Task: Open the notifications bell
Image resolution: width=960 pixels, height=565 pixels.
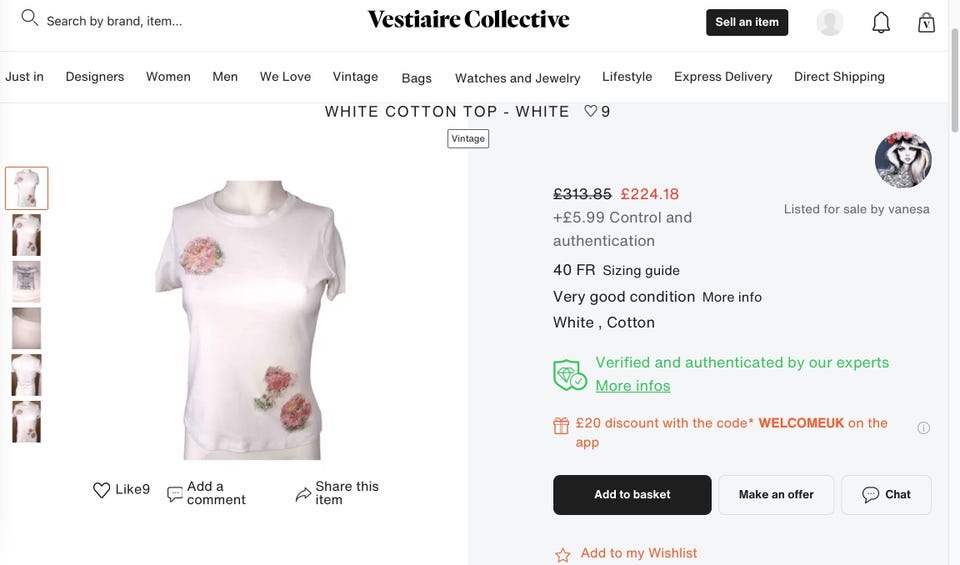Action: 880,23
